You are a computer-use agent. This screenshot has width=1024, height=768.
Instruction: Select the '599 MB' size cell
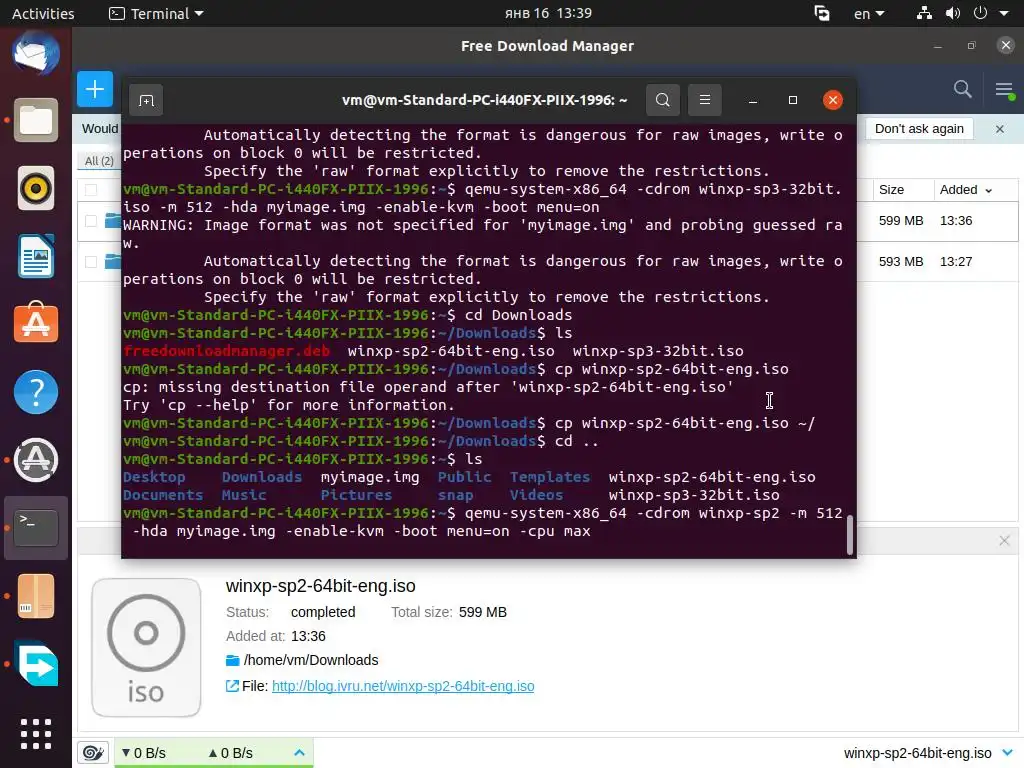click(x=901, y=221)
